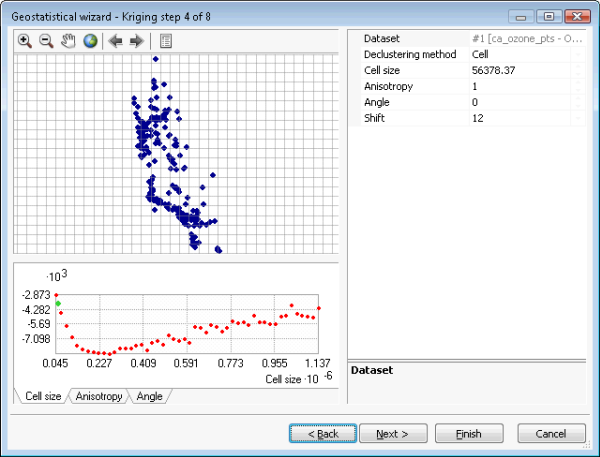This screenshot has height=457, width=600.
Task: Click the Full Extent globe icon
Action: tap(90, 41)
